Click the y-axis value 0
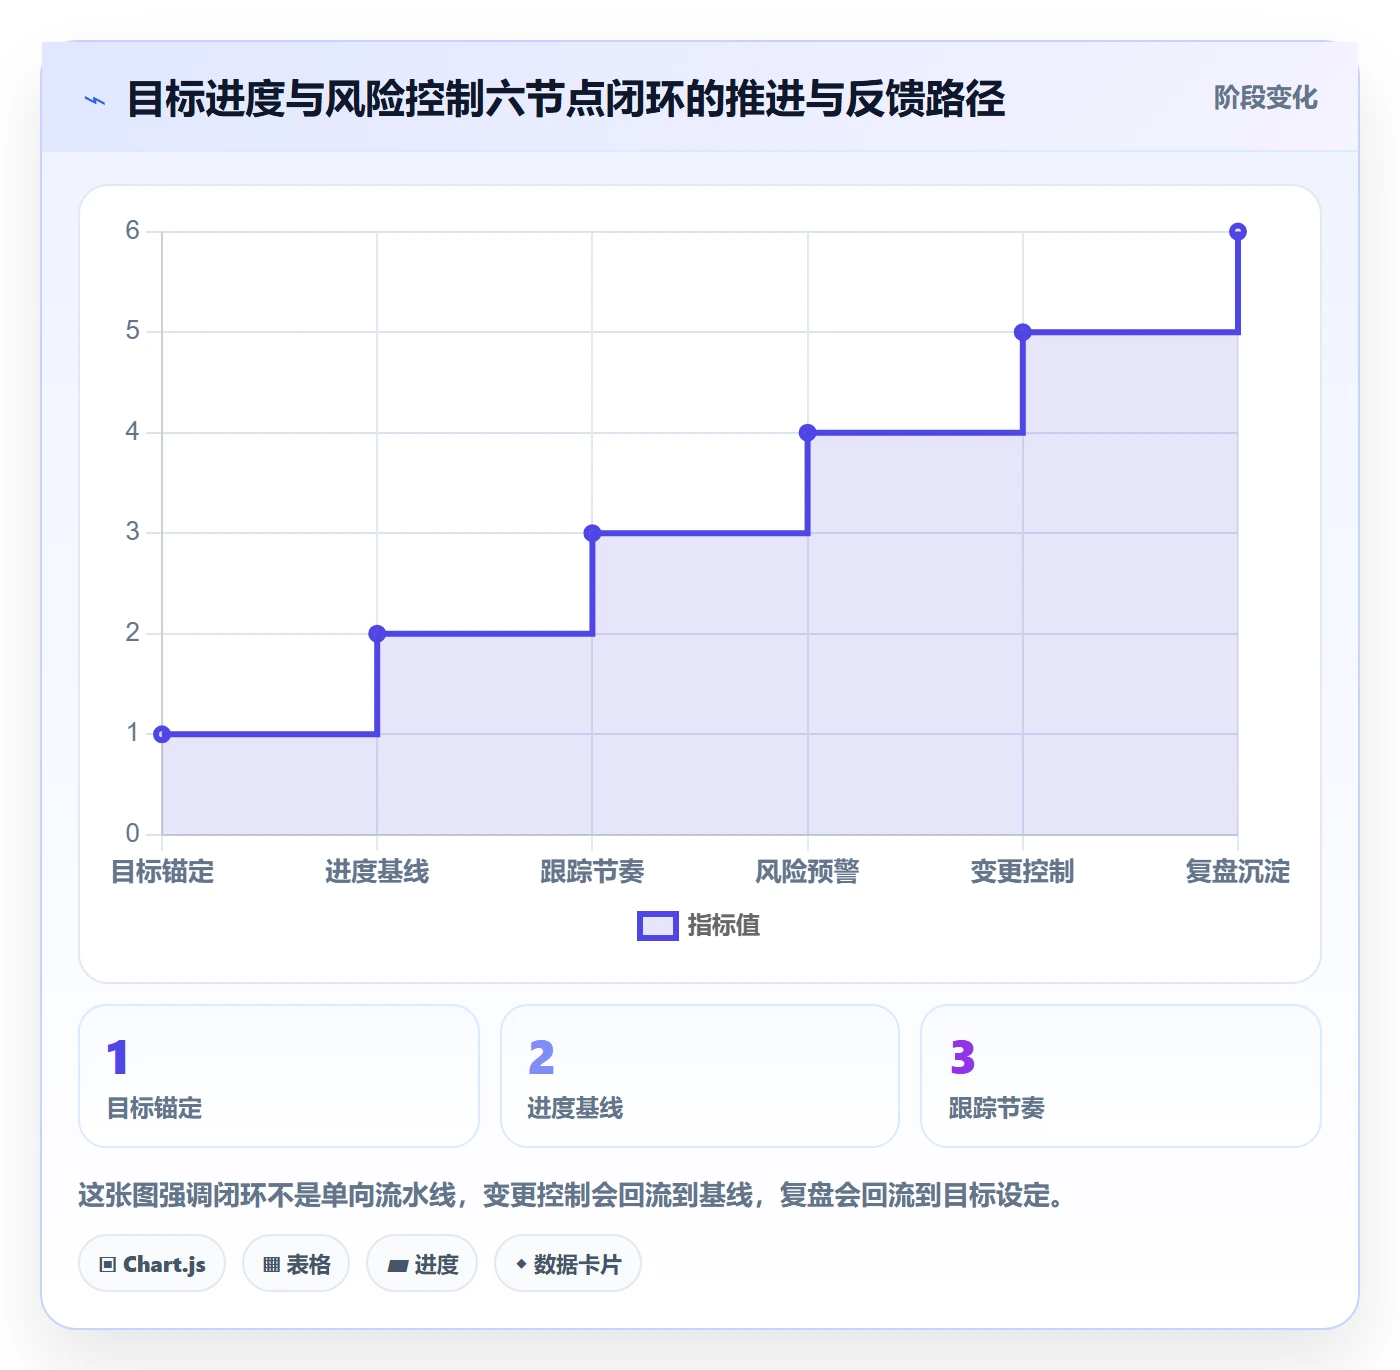Viewport: 1400px width, 1370px height. (x=132, y=833)
